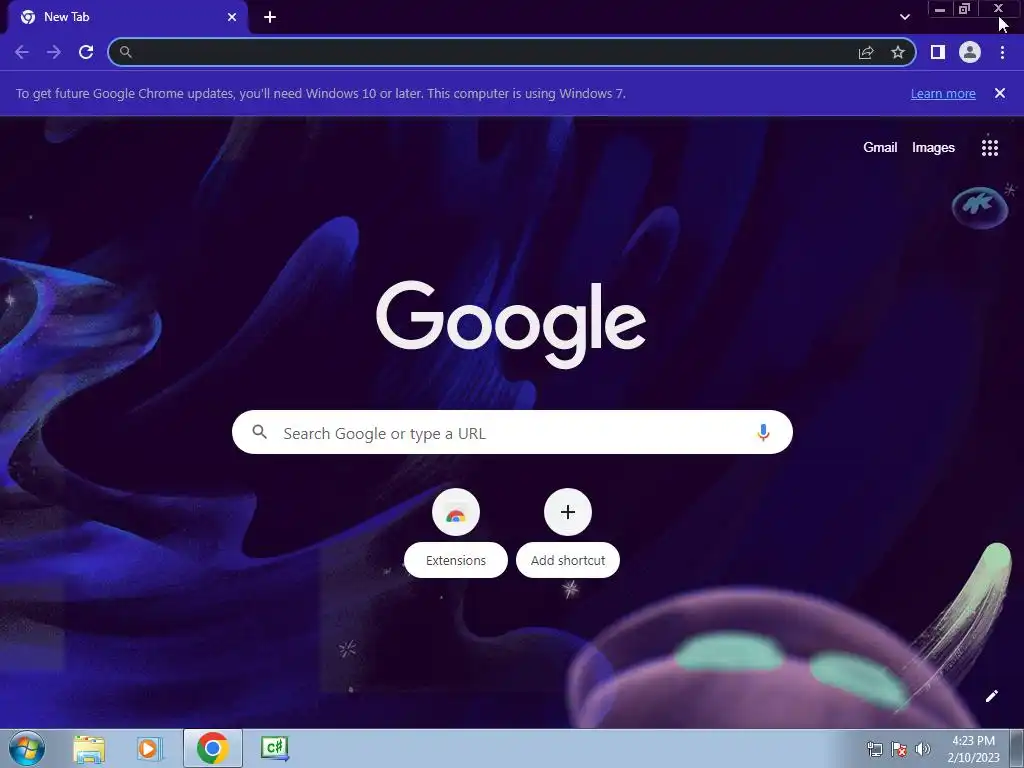1024x768 pixels.
Task: Click the Add shortcut plus tile
Action: click(x=568, y=512)
